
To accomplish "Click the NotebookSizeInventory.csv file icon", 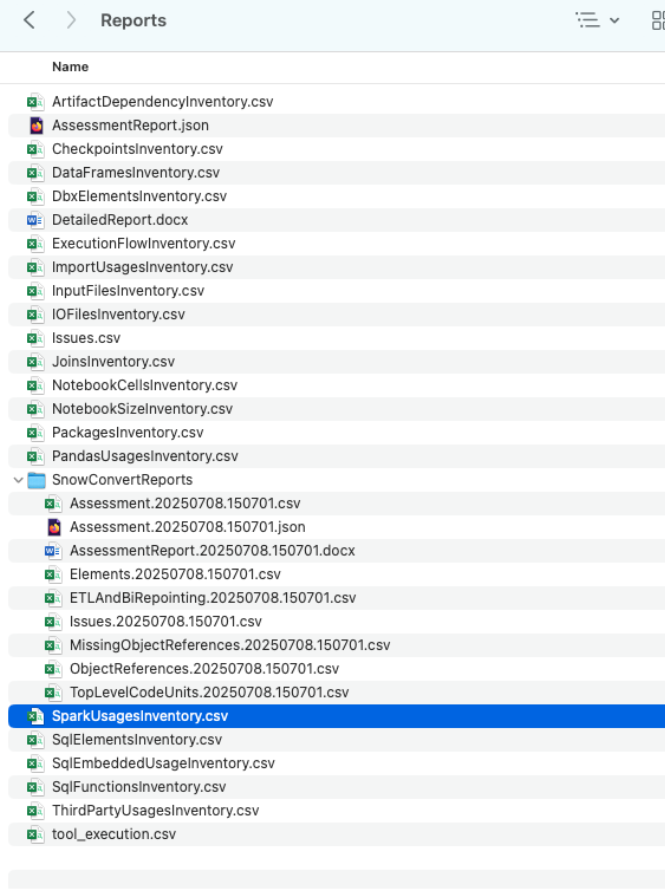I will pos(35,409).
